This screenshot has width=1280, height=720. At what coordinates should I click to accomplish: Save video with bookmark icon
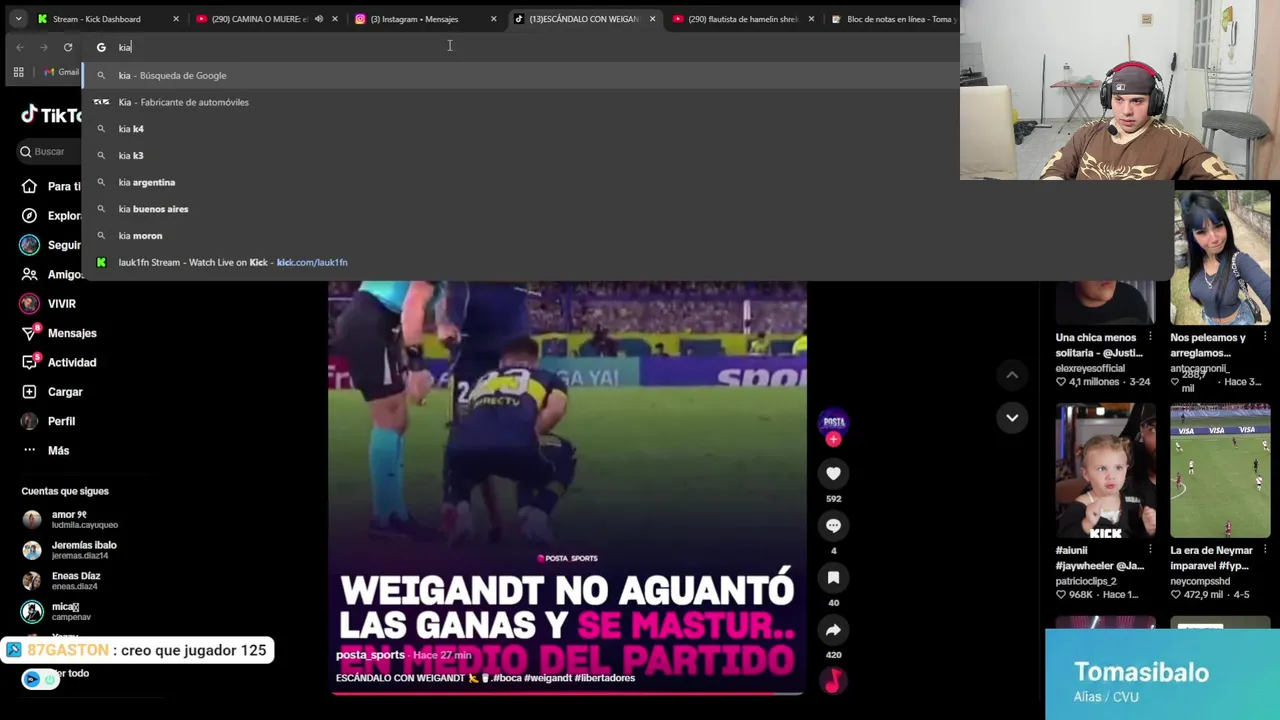[x=833, y=577]
